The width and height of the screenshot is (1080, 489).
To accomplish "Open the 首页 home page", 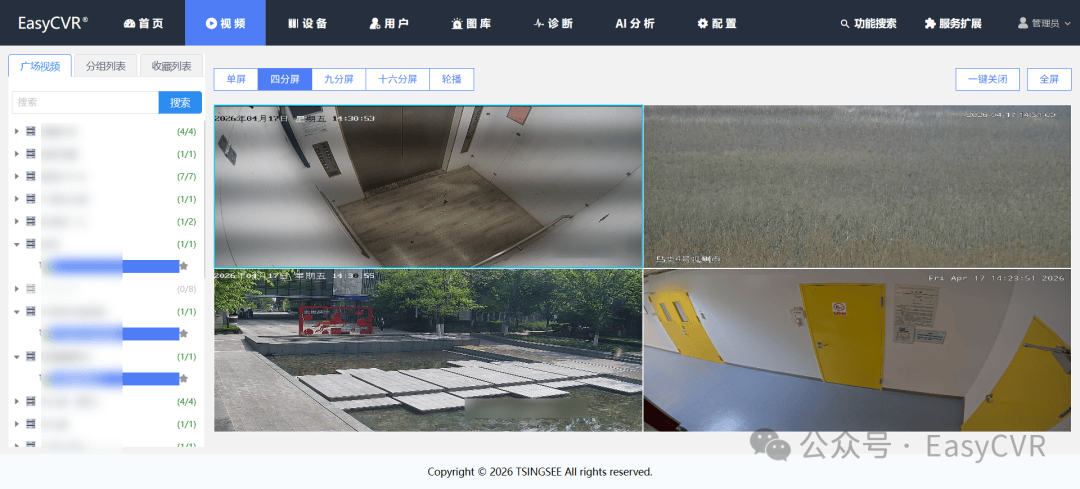I will click(143, 23).
